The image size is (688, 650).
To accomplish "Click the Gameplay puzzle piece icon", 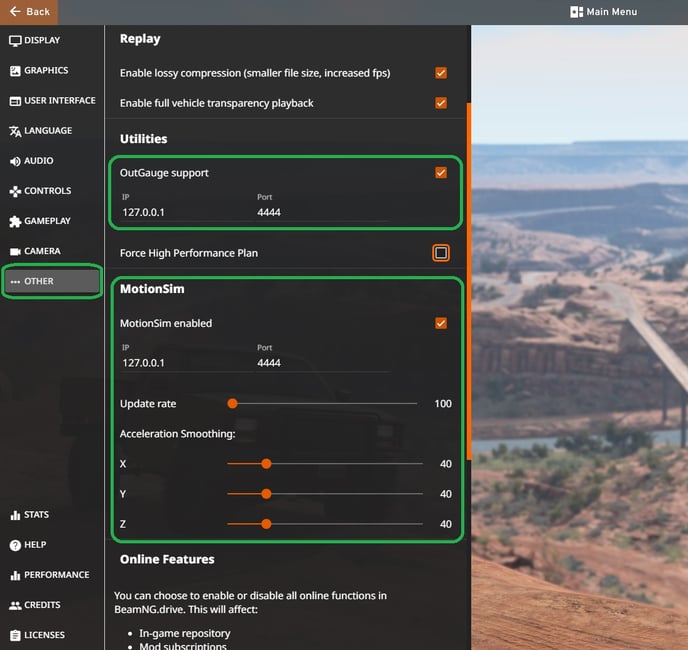I will click(15, 221).
